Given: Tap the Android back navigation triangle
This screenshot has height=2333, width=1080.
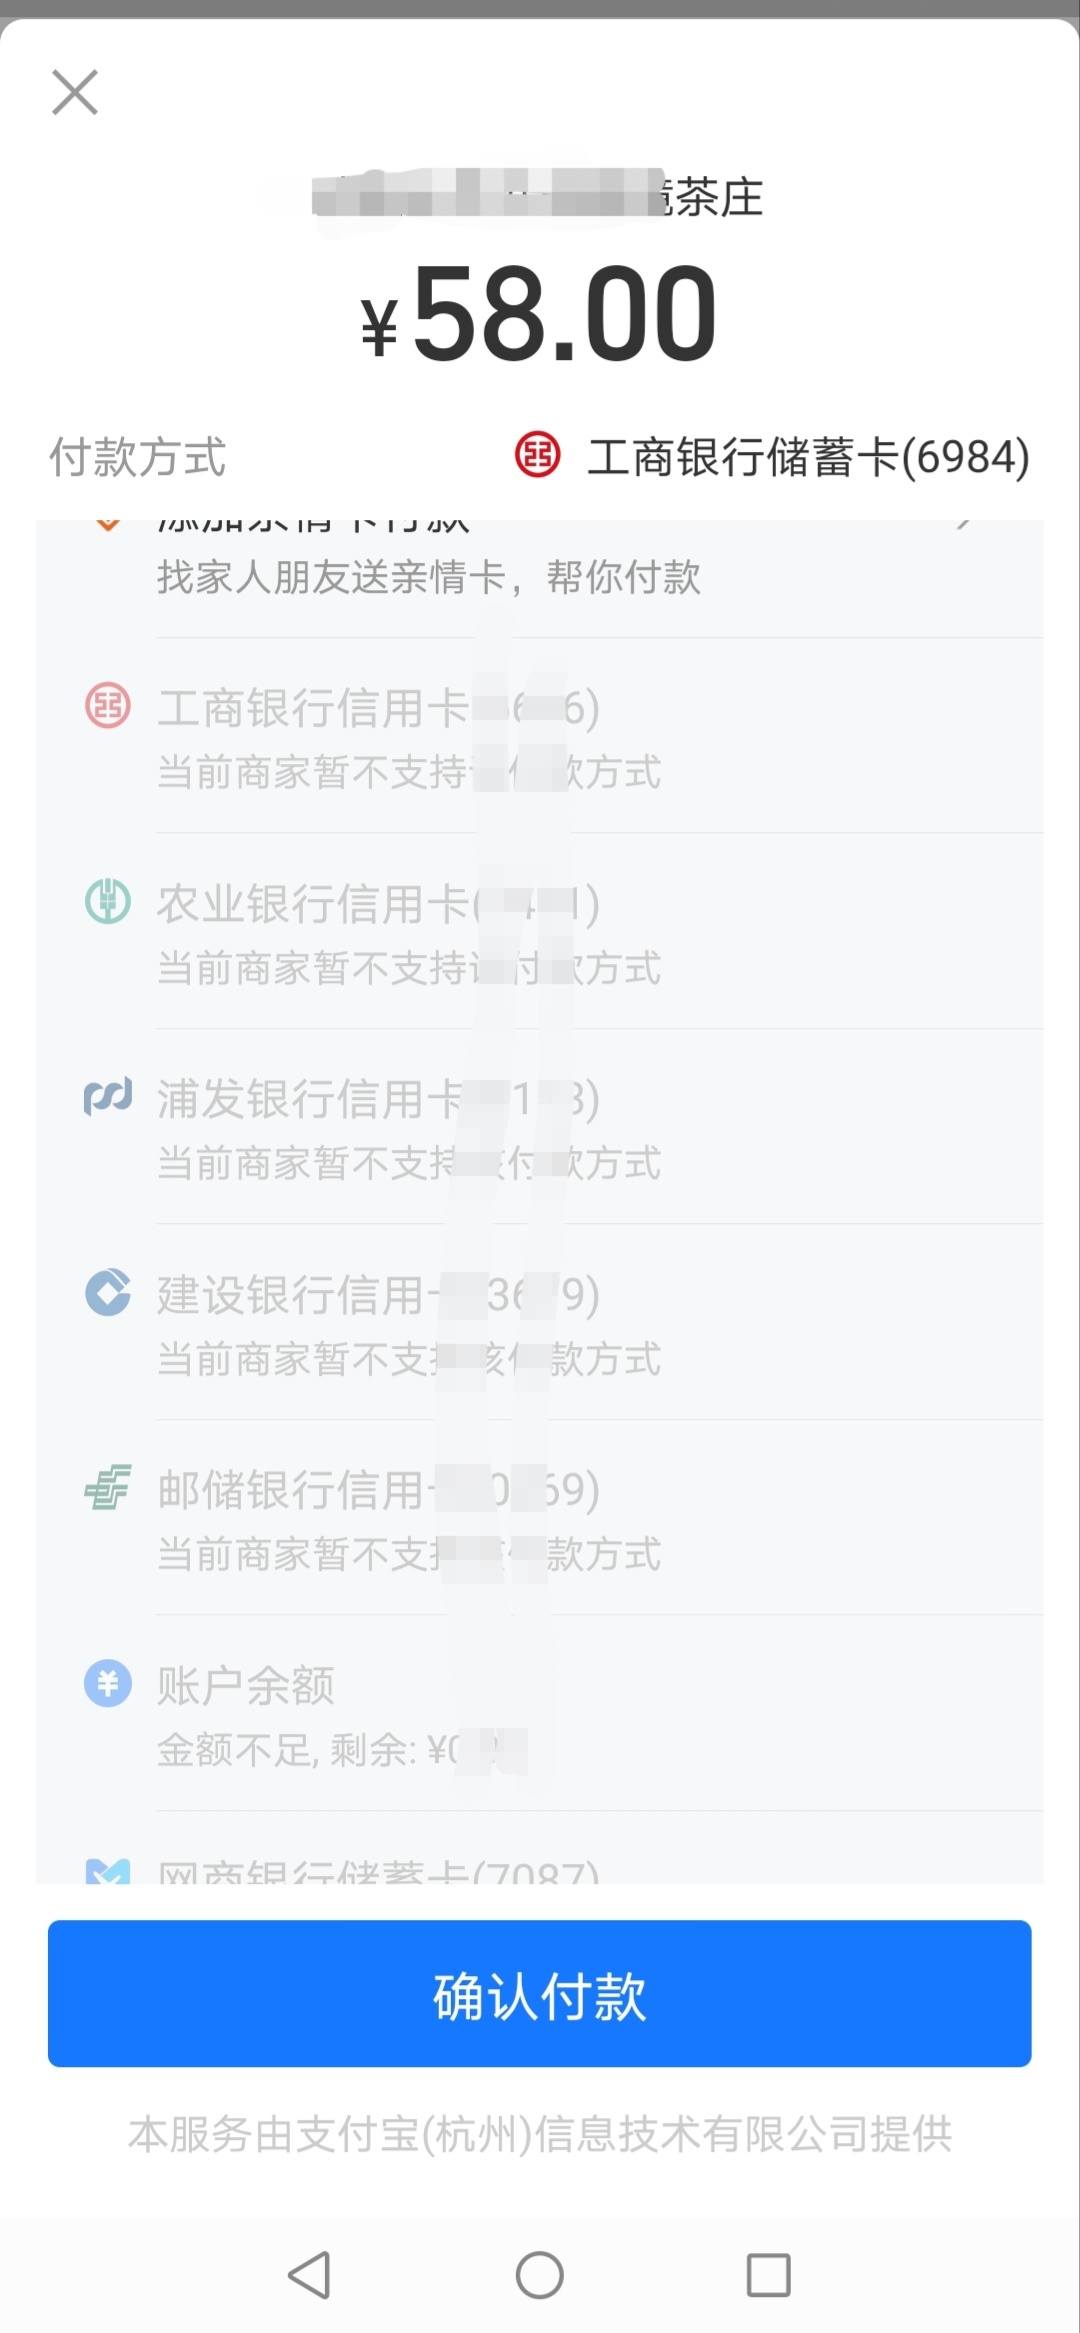Looking at the screenshot, I should tap(309, 2275).
